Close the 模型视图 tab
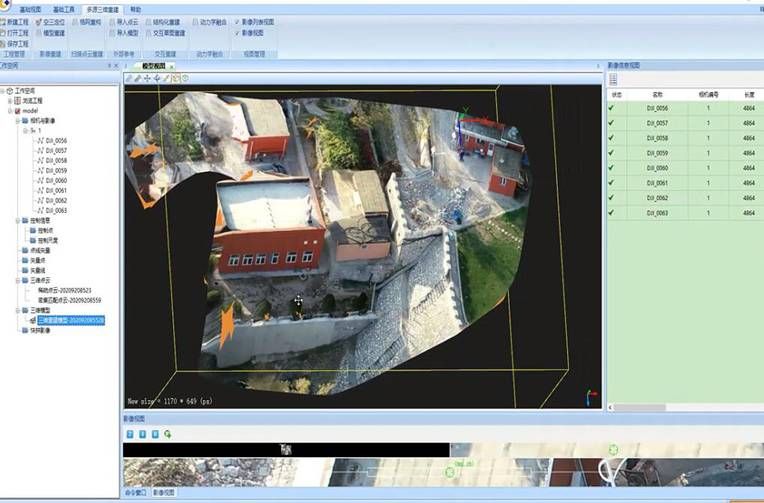 [x=172, y=66]
